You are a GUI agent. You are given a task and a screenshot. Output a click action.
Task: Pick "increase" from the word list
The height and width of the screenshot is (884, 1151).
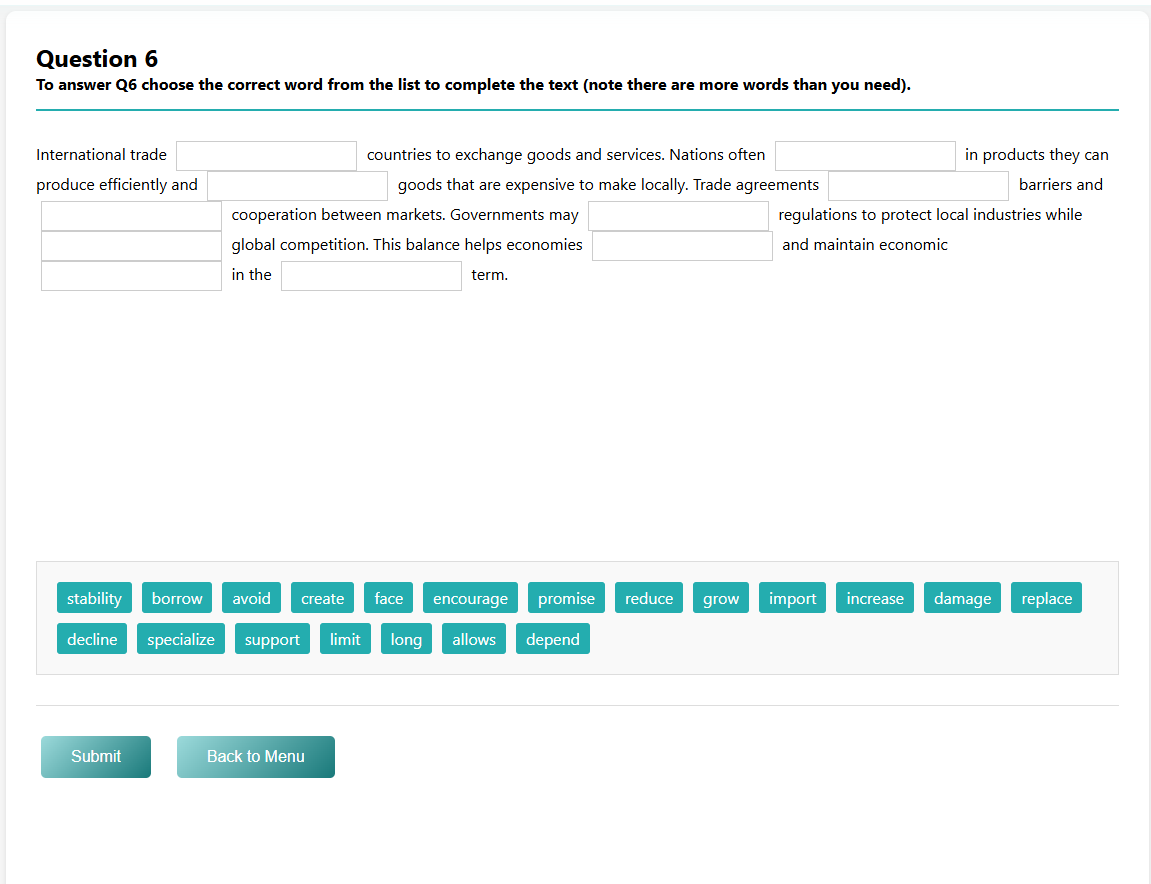874,597
